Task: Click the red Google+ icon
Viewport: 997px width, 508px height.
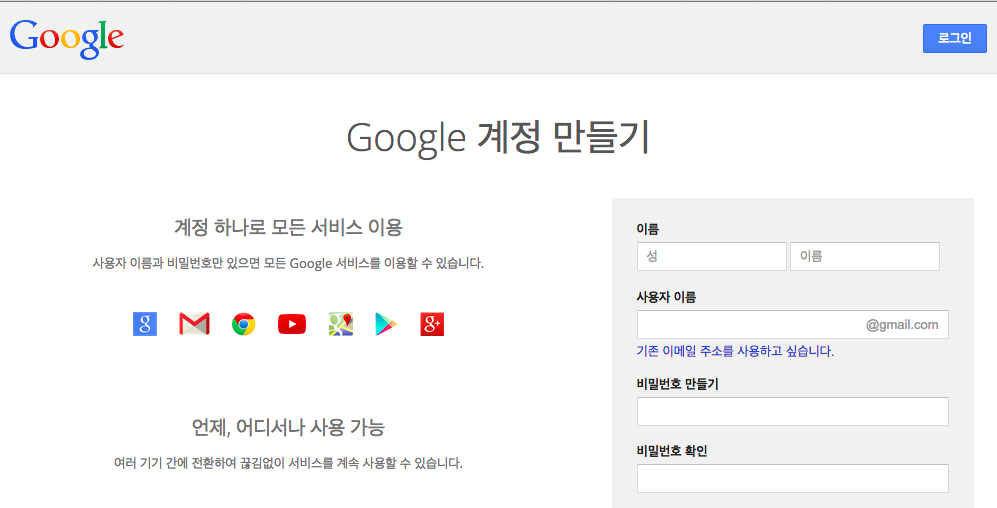Action: [432, 324]
